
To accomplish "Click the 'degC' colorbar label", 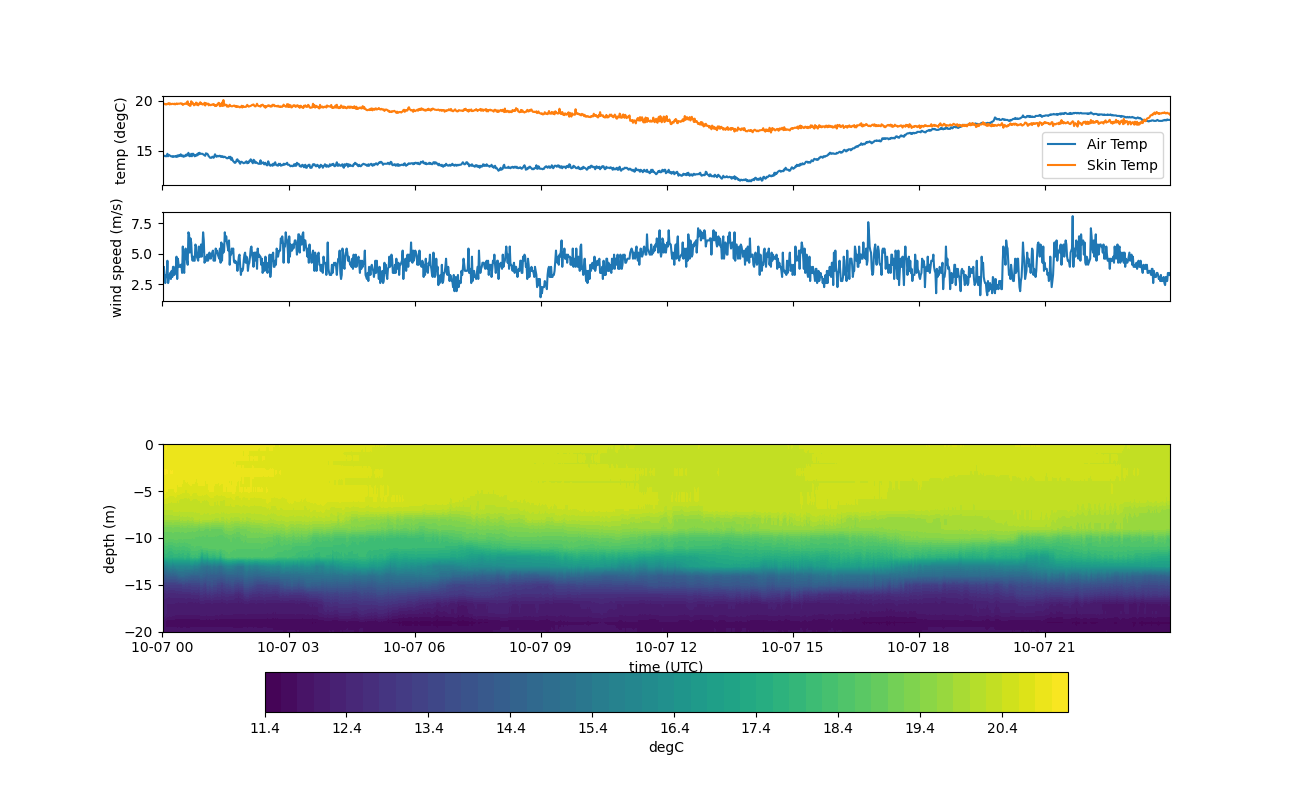I will coord(666,747).
